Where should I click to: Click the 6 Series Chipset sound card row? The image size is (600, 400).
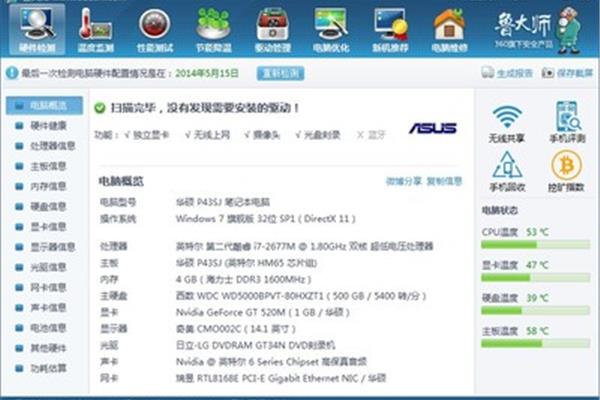tap(233, 362)
